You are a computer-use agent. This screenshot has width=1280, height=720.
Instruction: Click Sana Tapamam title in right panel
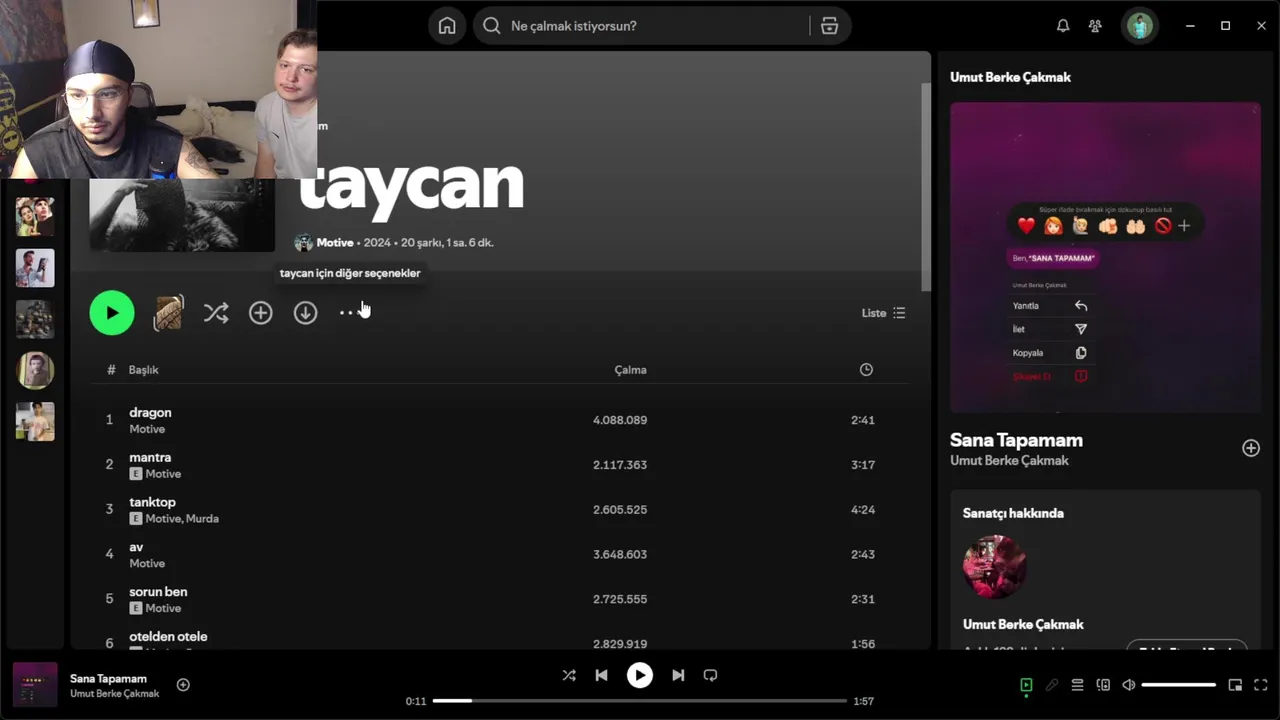point(1016,440)
